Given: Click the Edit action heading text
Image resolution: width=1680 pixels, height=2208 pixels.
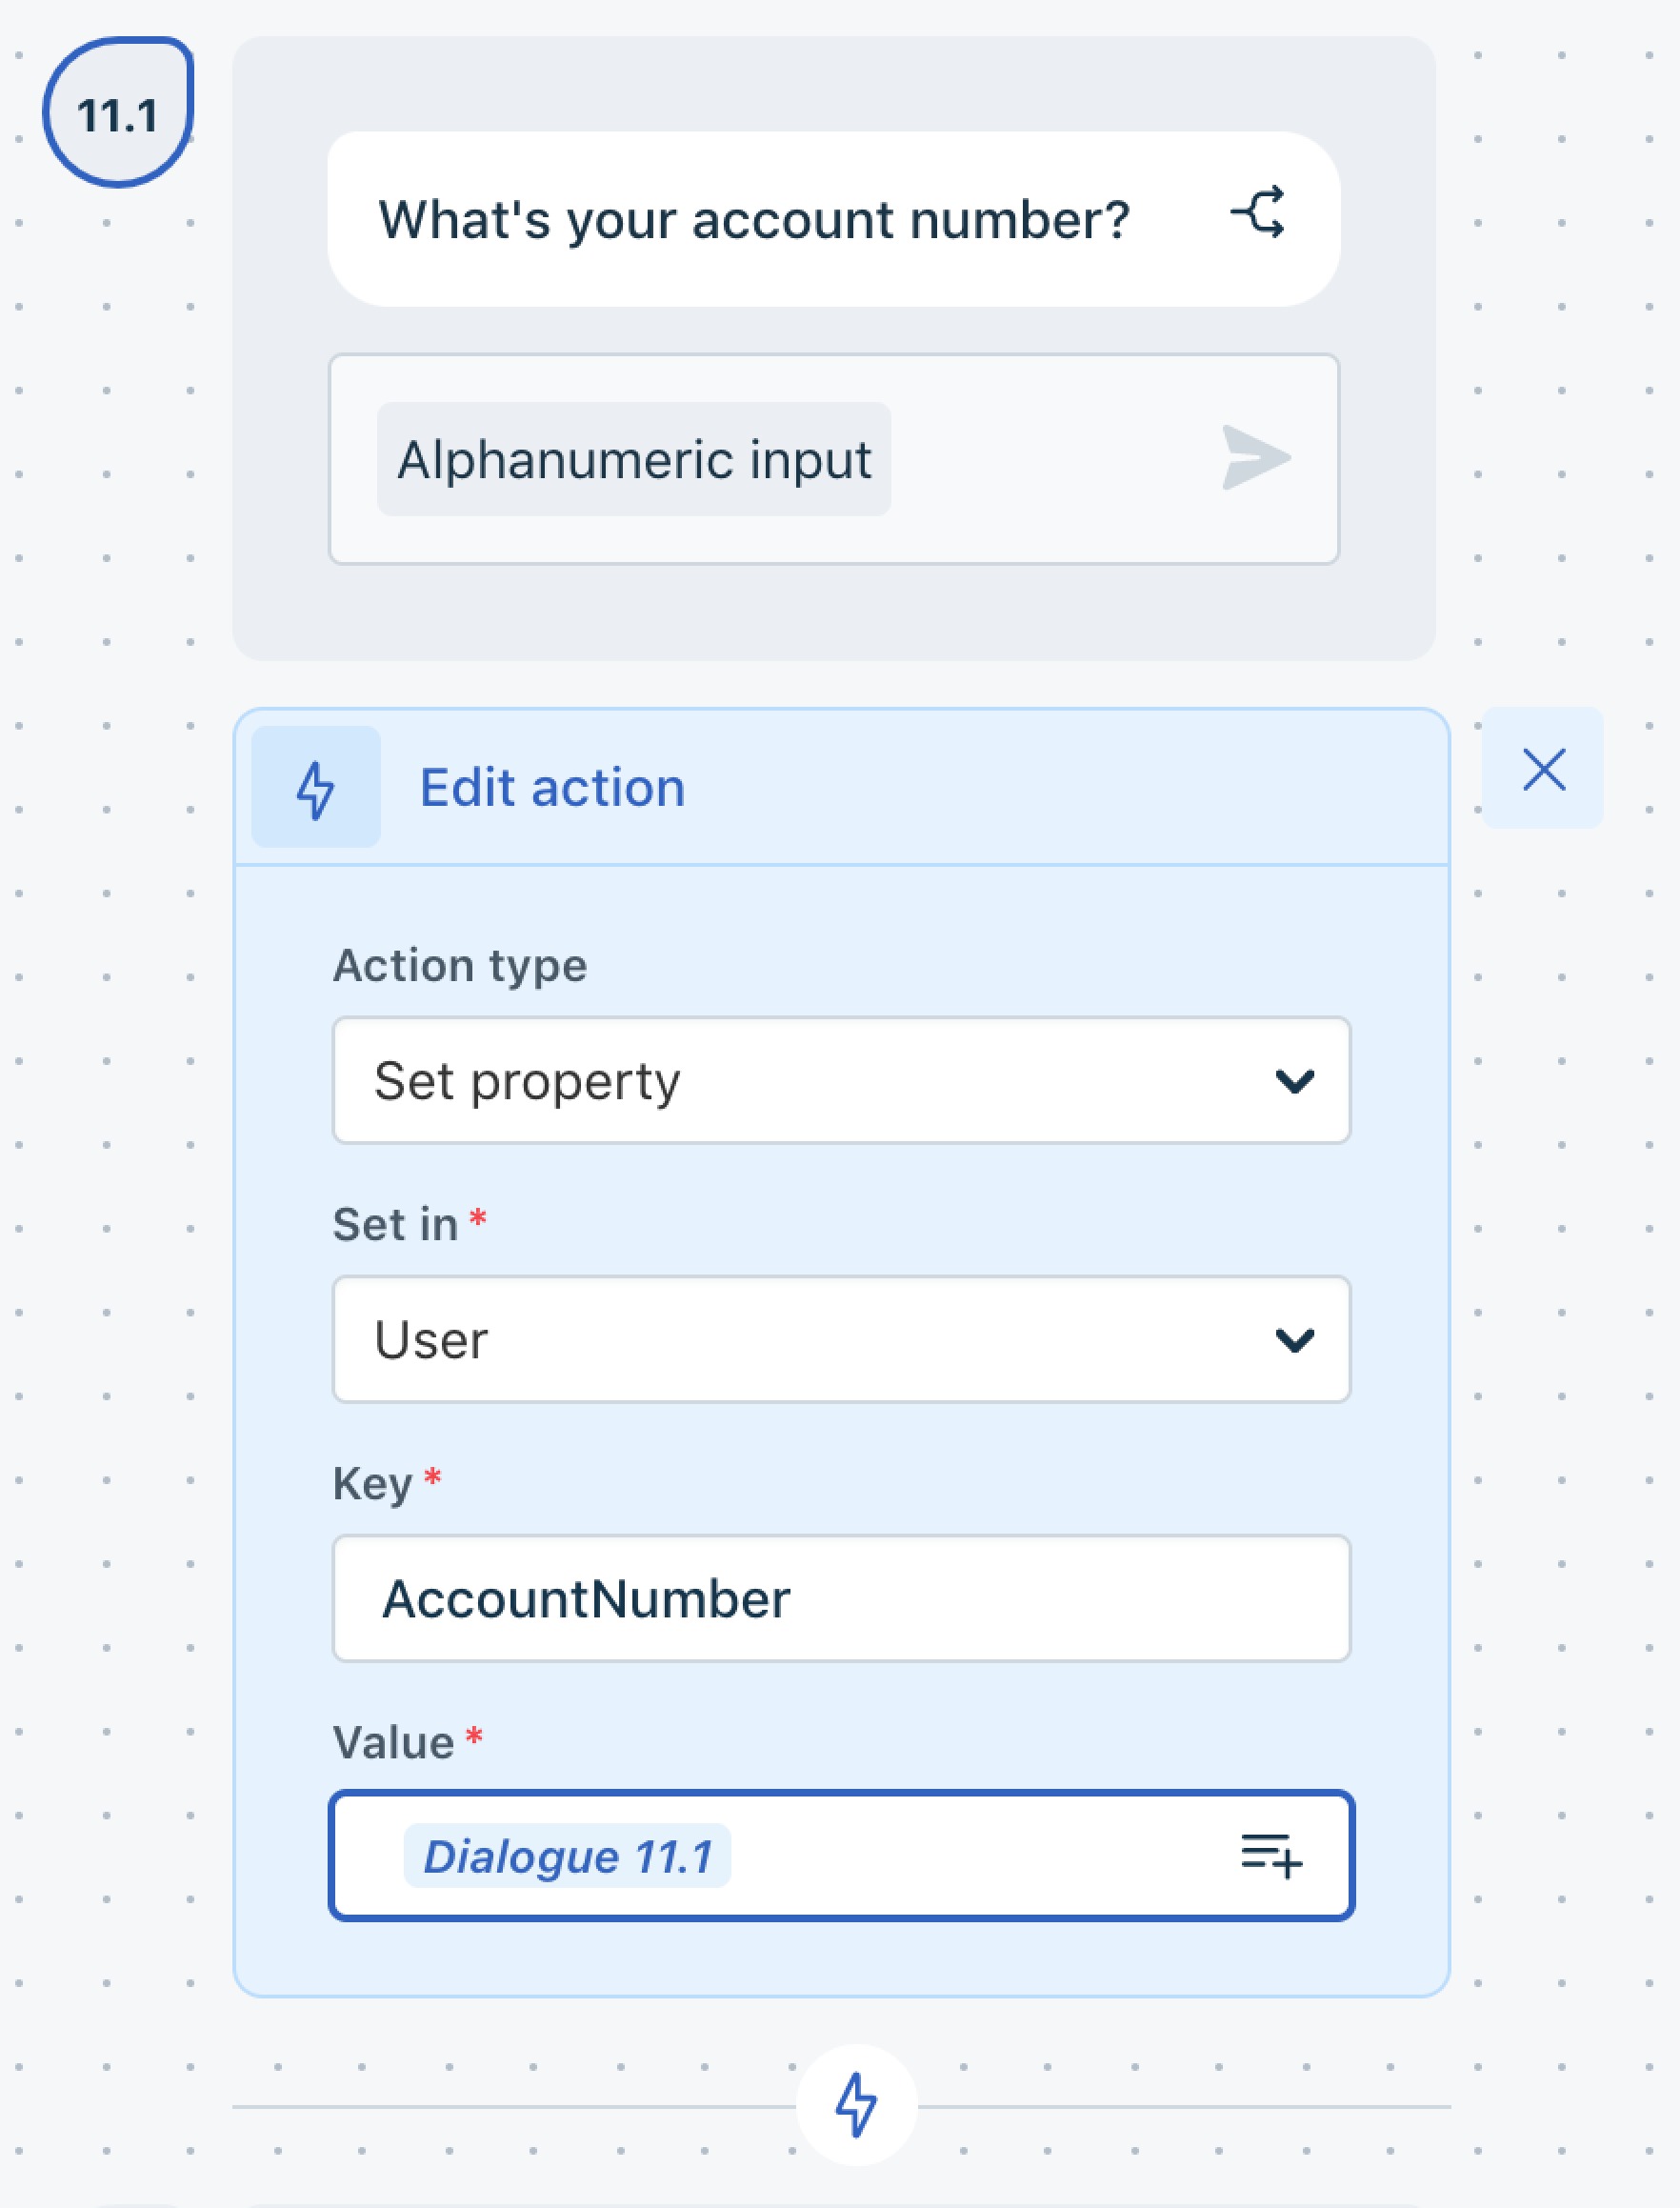Looking at the screenshot, I should click(x=552, y=787).
